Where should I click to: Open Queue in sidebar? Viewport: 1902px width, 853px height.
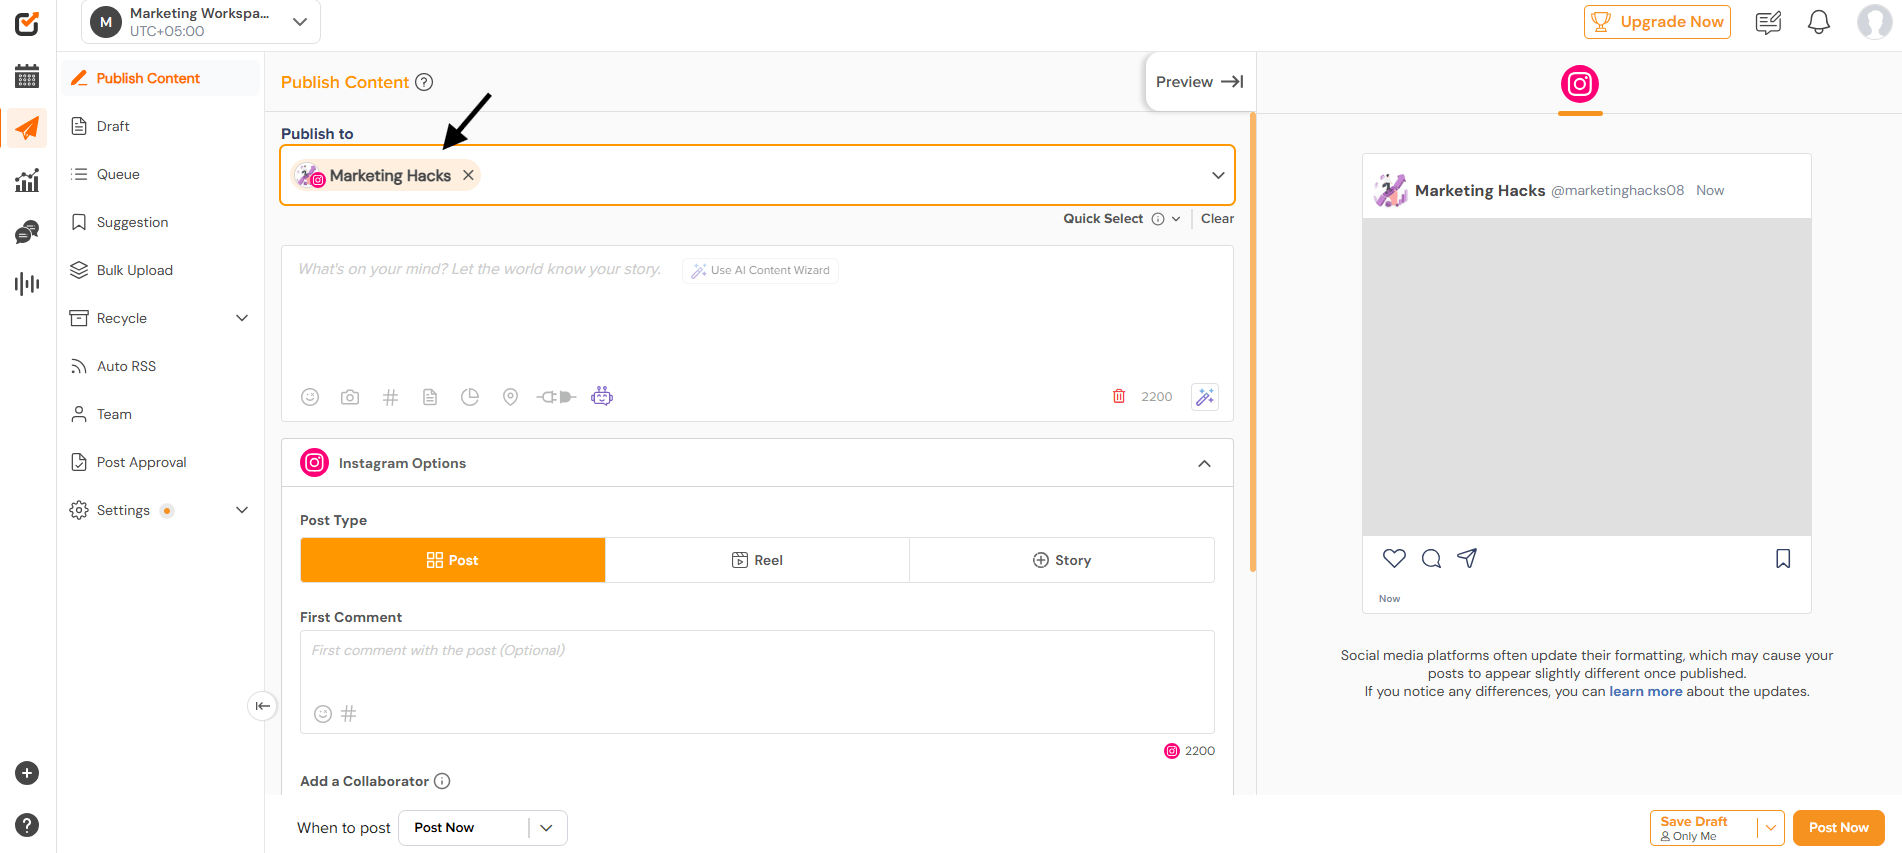pyautogui.click(x=160, y=174)
